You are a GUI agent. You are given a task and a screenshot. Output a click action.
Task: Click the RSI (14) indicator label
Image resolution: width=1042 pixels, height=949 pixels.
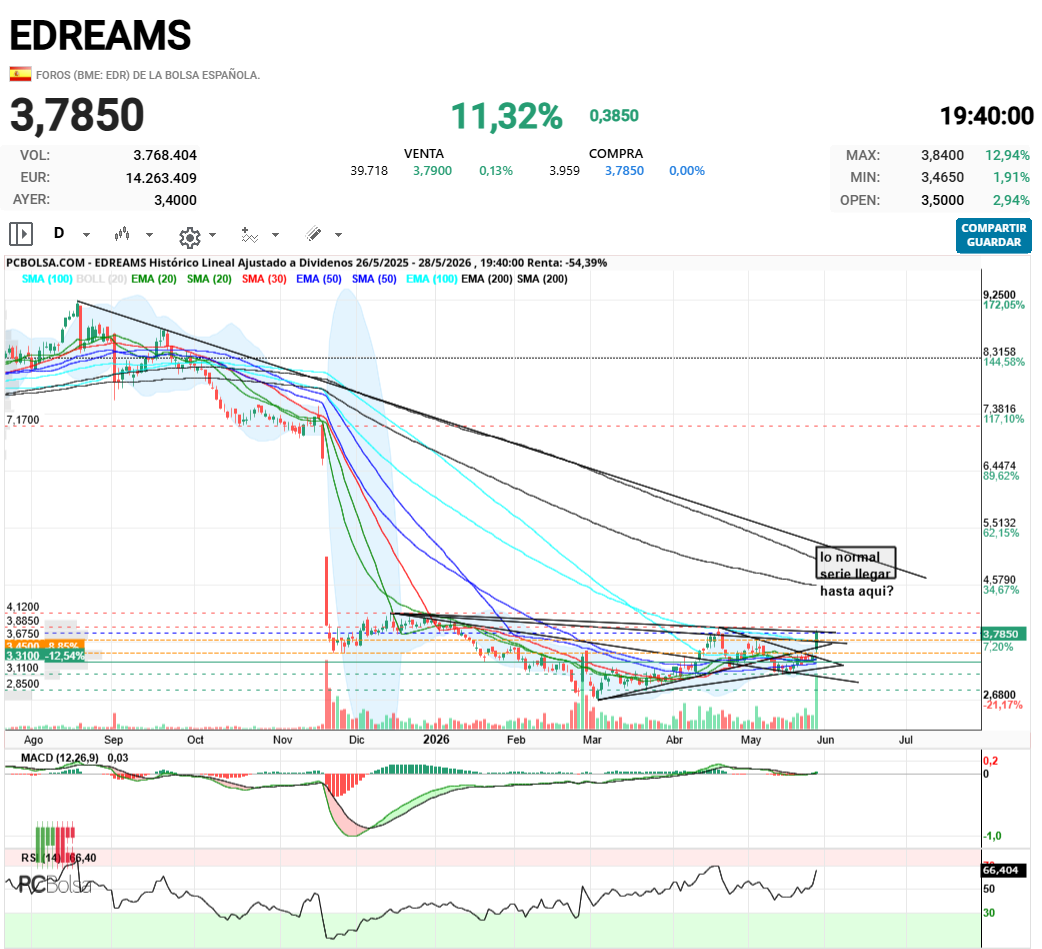coord(43,858)
